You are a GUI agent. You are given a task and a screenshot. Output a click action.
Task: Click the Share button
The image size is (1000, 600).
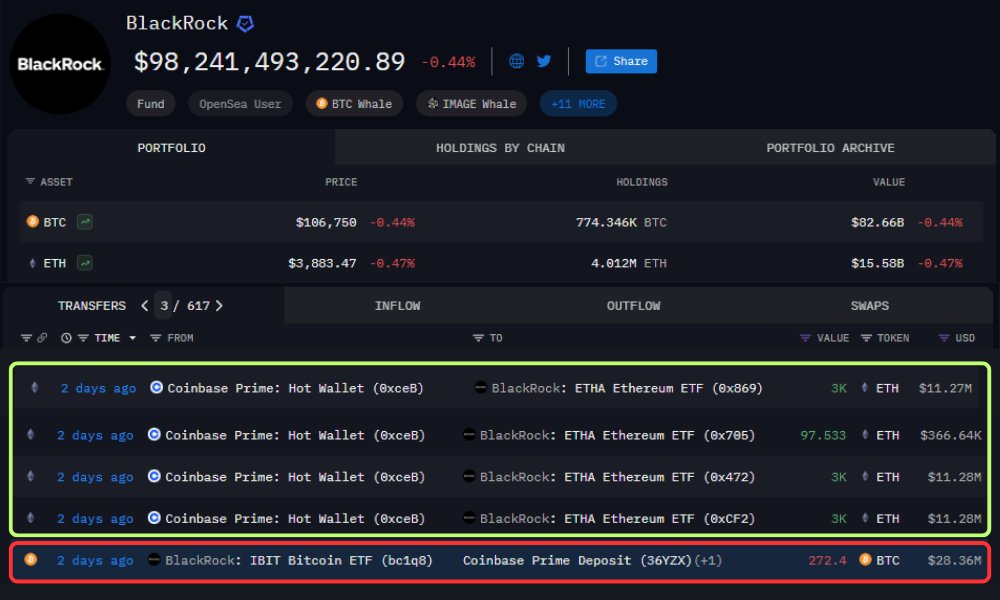pyautogui.click(x=620, y=61)
